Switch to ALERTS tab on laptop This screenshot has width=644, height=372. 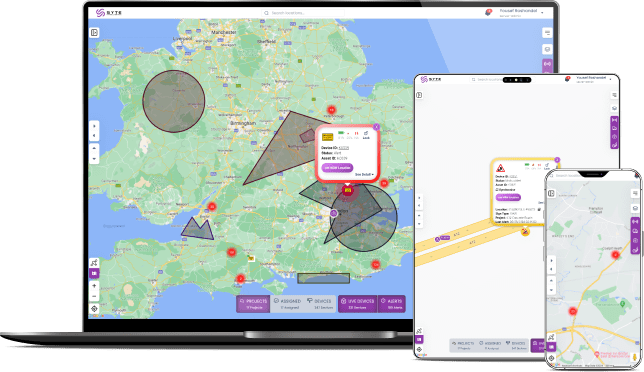point(391,304)
